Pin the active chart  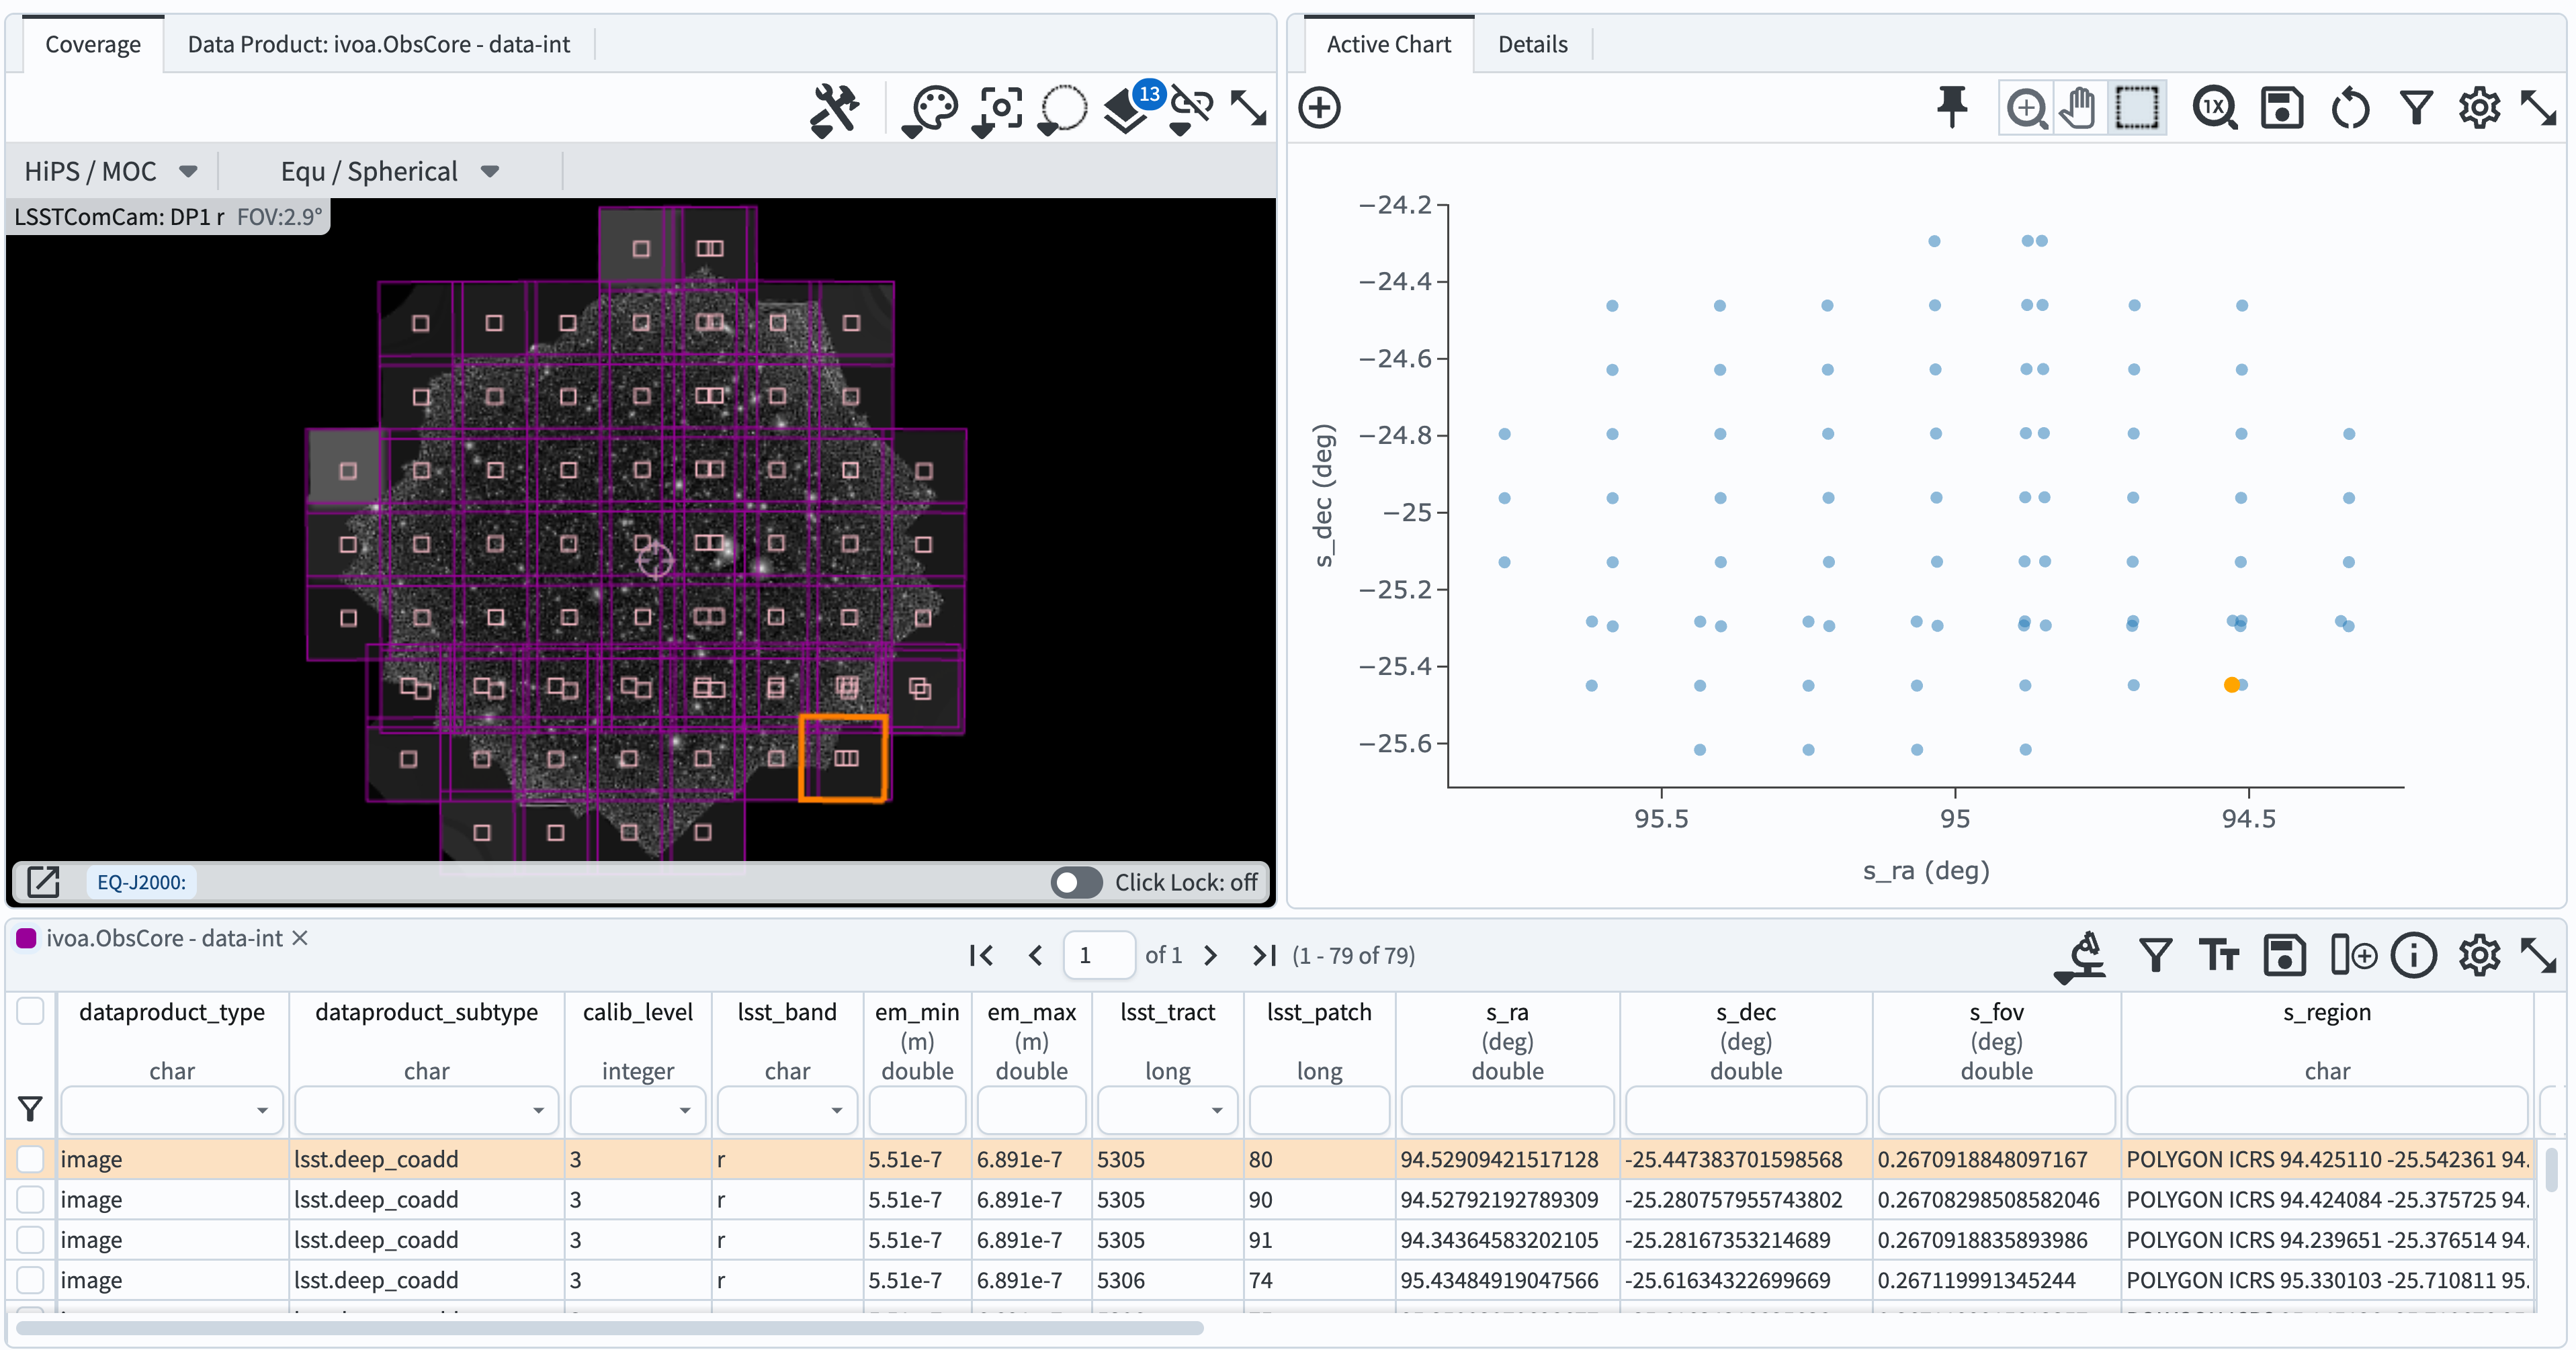(1951, 107)
